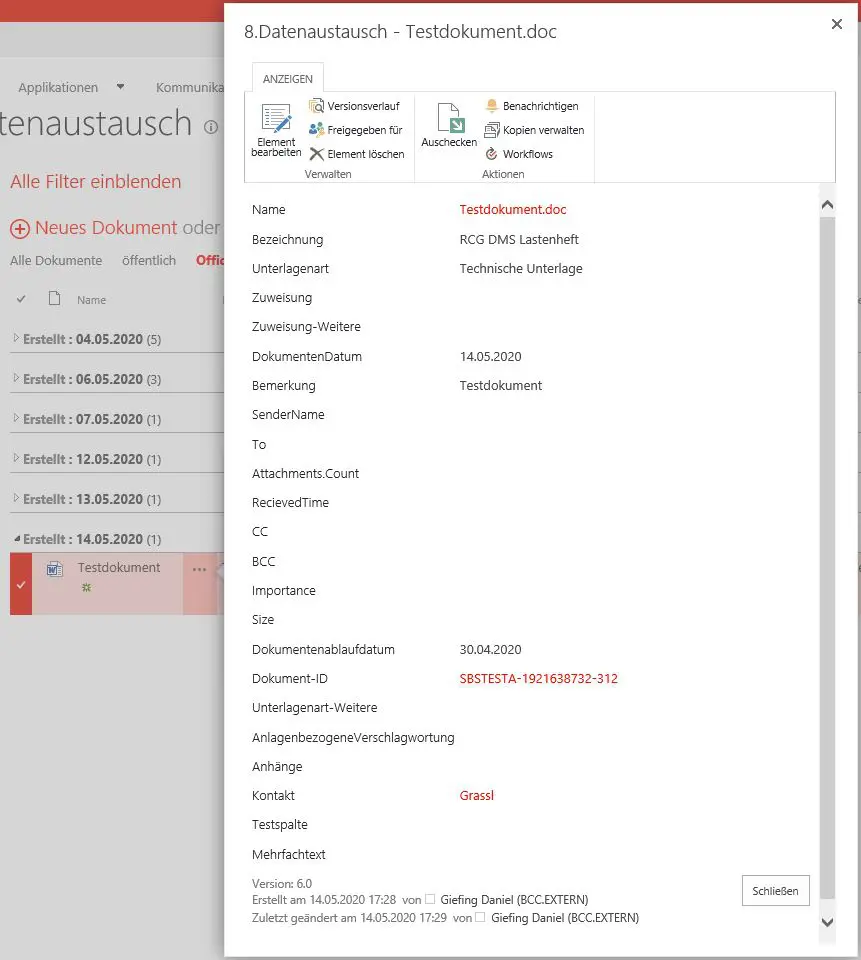Expand the Erstellt: 04.05.2020 group
This screenshot has height=960, width=861.
[x=17, y=339]
